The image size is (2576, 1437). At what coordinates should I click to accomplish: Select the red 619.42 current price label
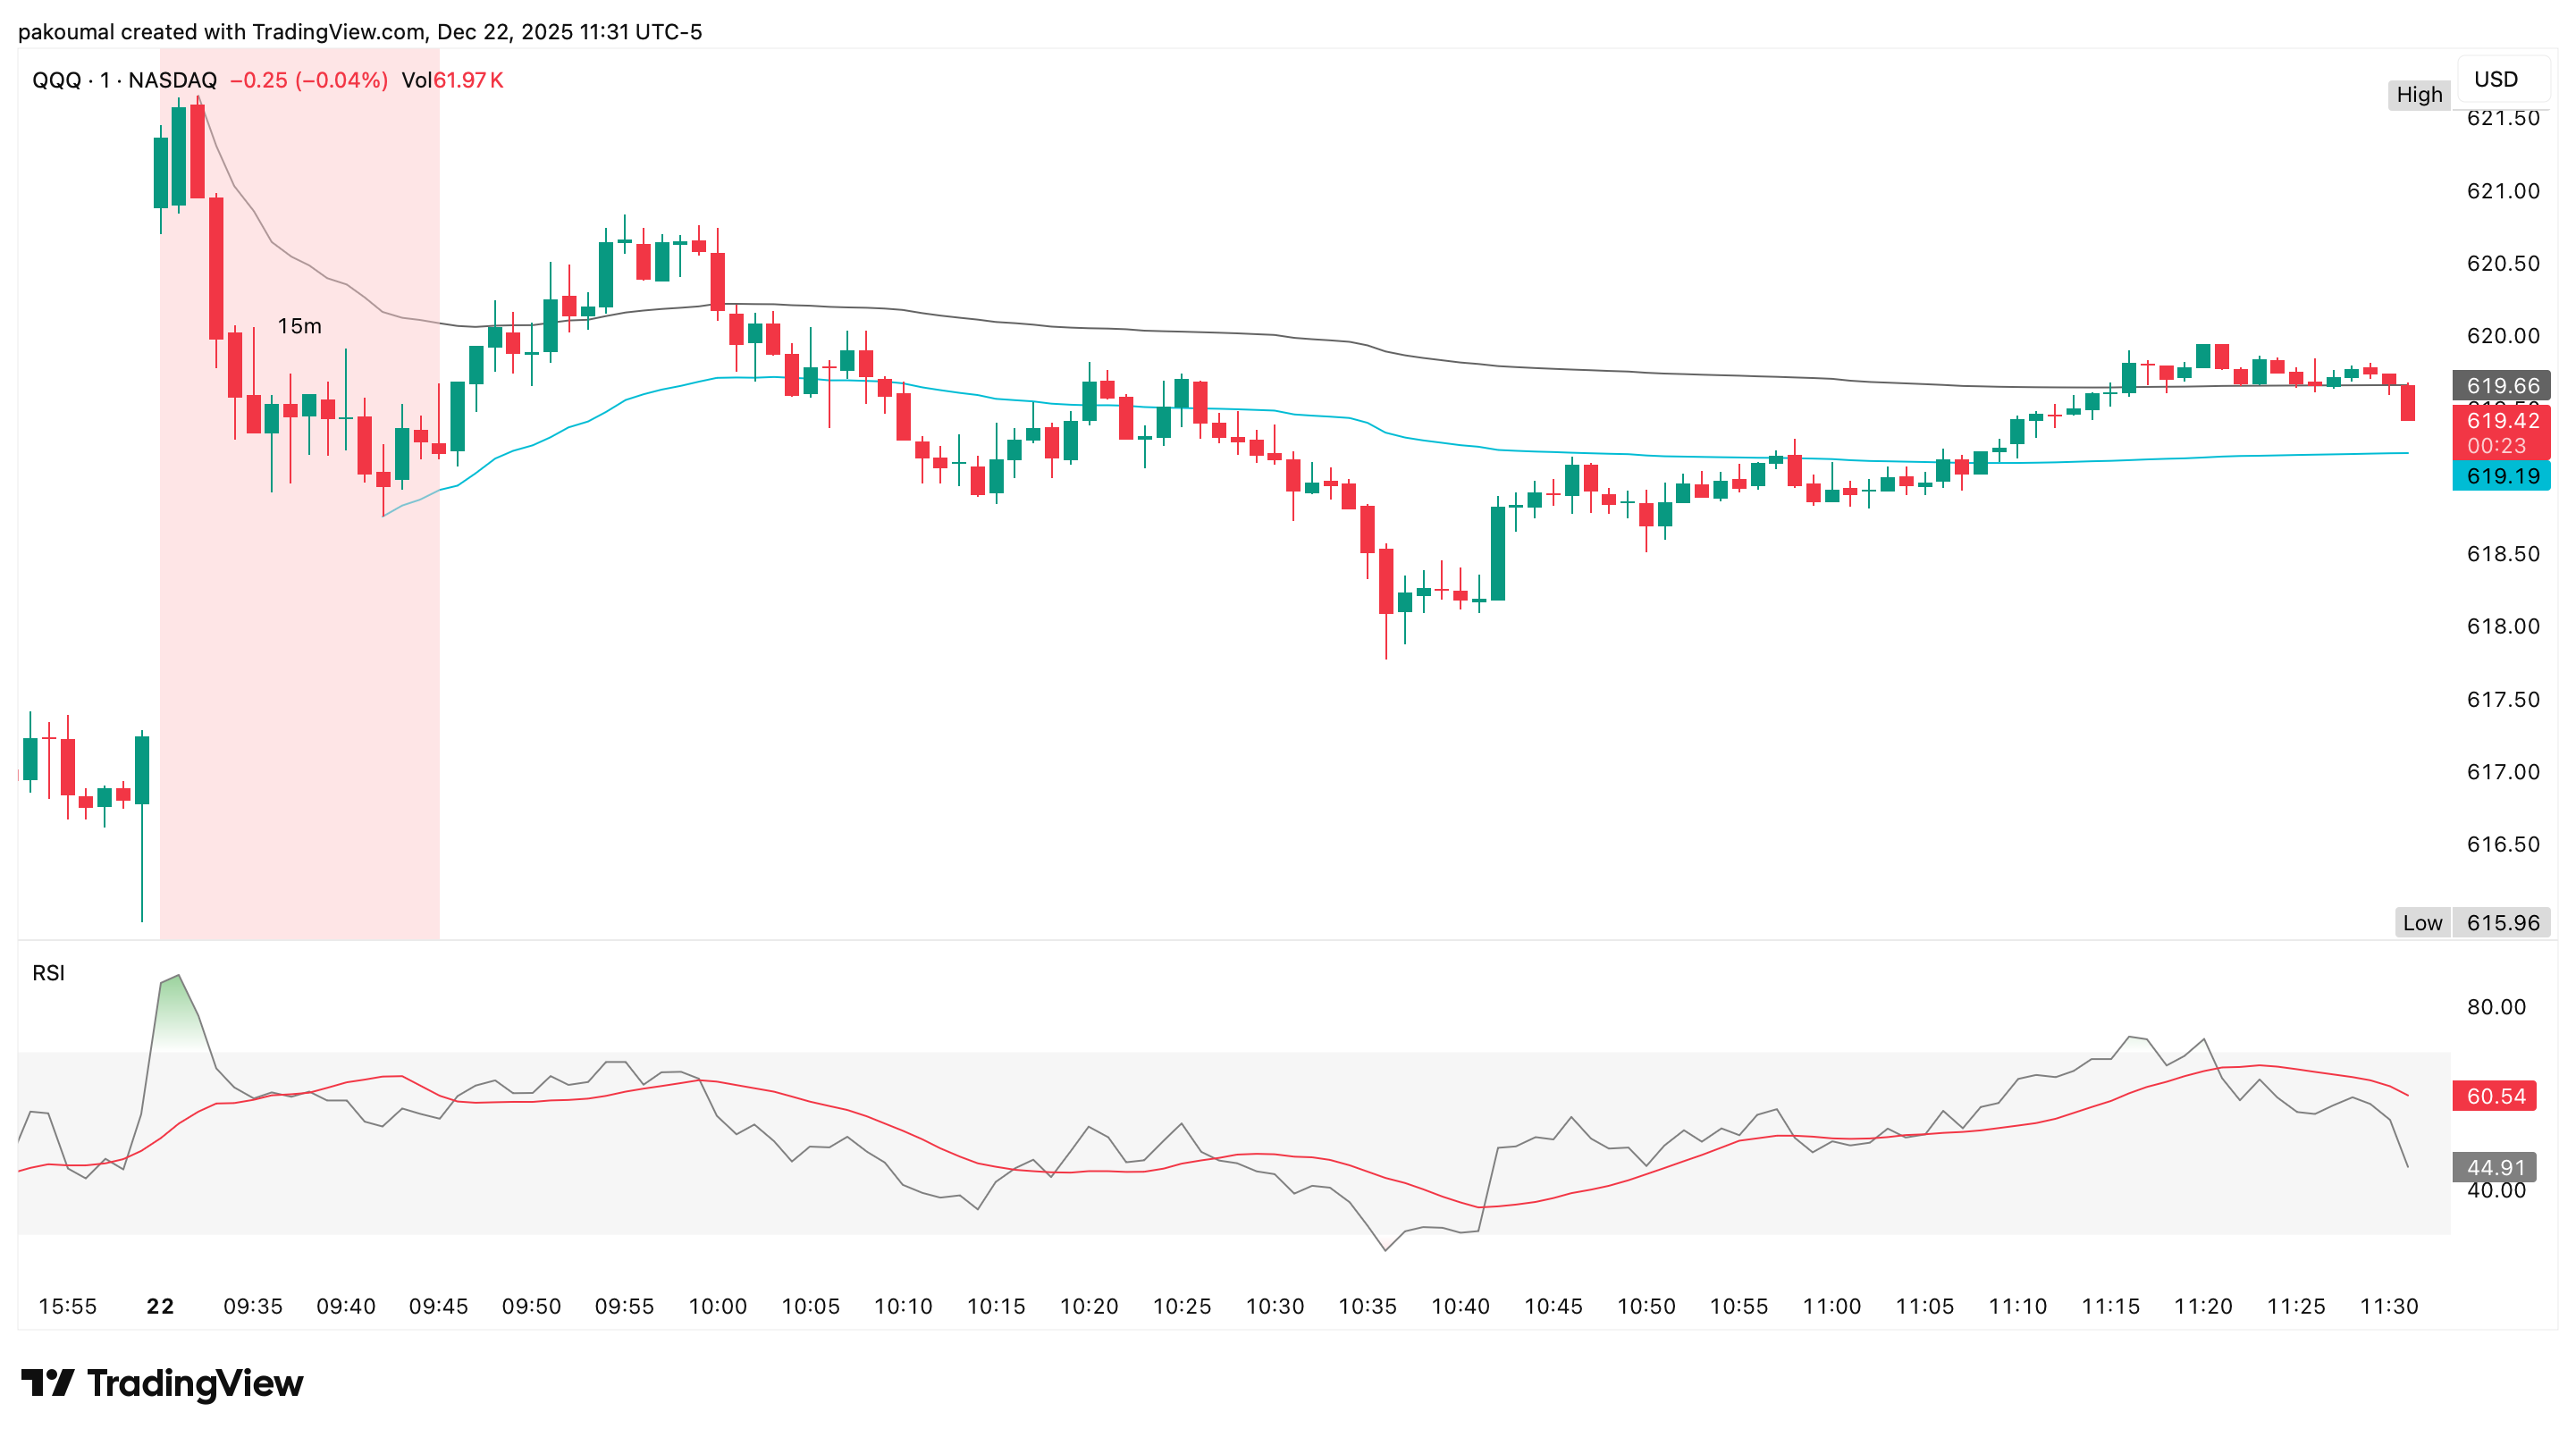click(2501, 421)
